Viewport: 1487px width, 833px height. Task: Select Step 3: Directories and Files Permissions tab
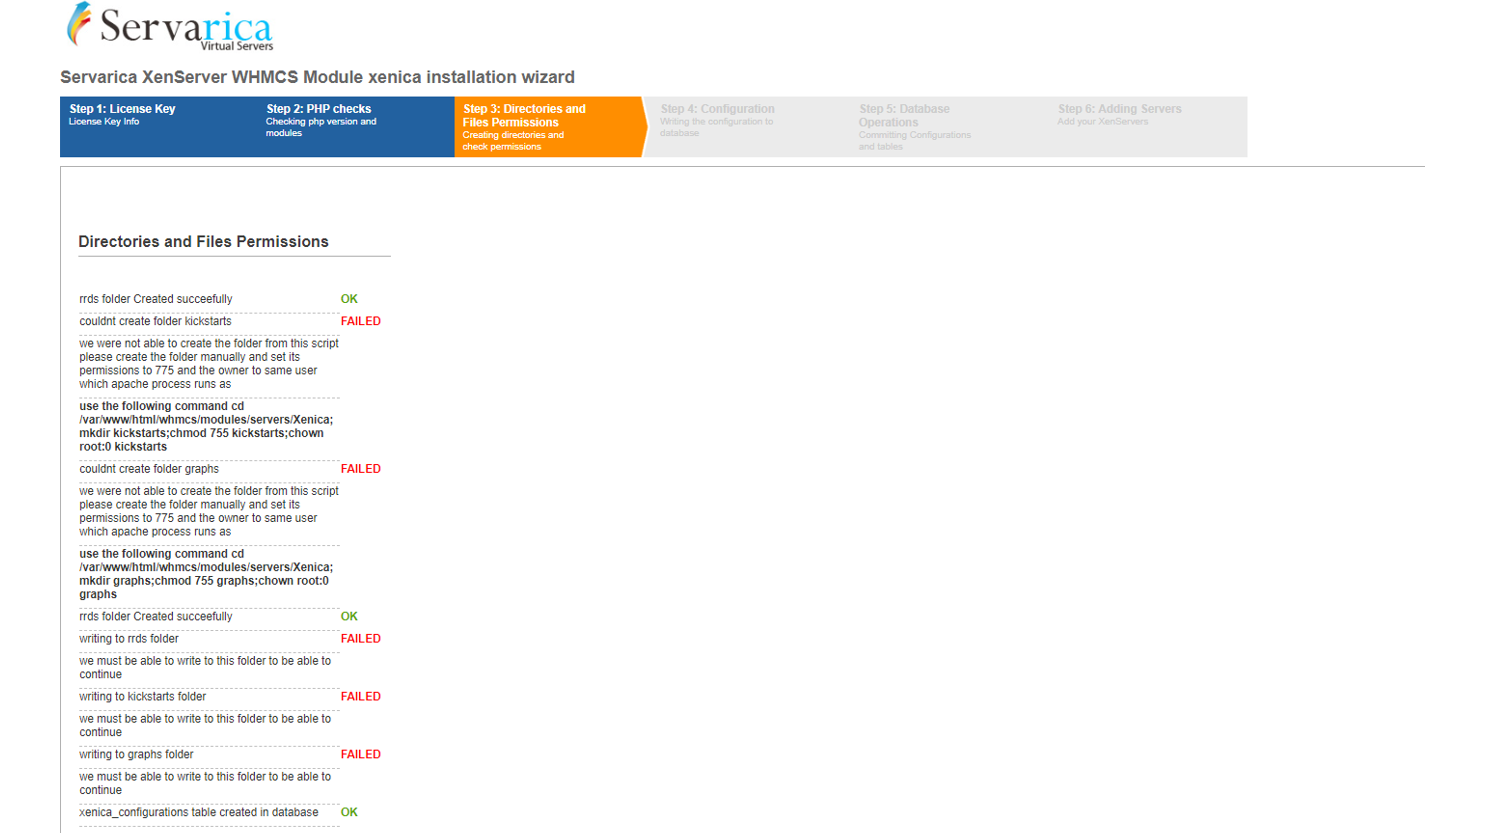[549, 127]
